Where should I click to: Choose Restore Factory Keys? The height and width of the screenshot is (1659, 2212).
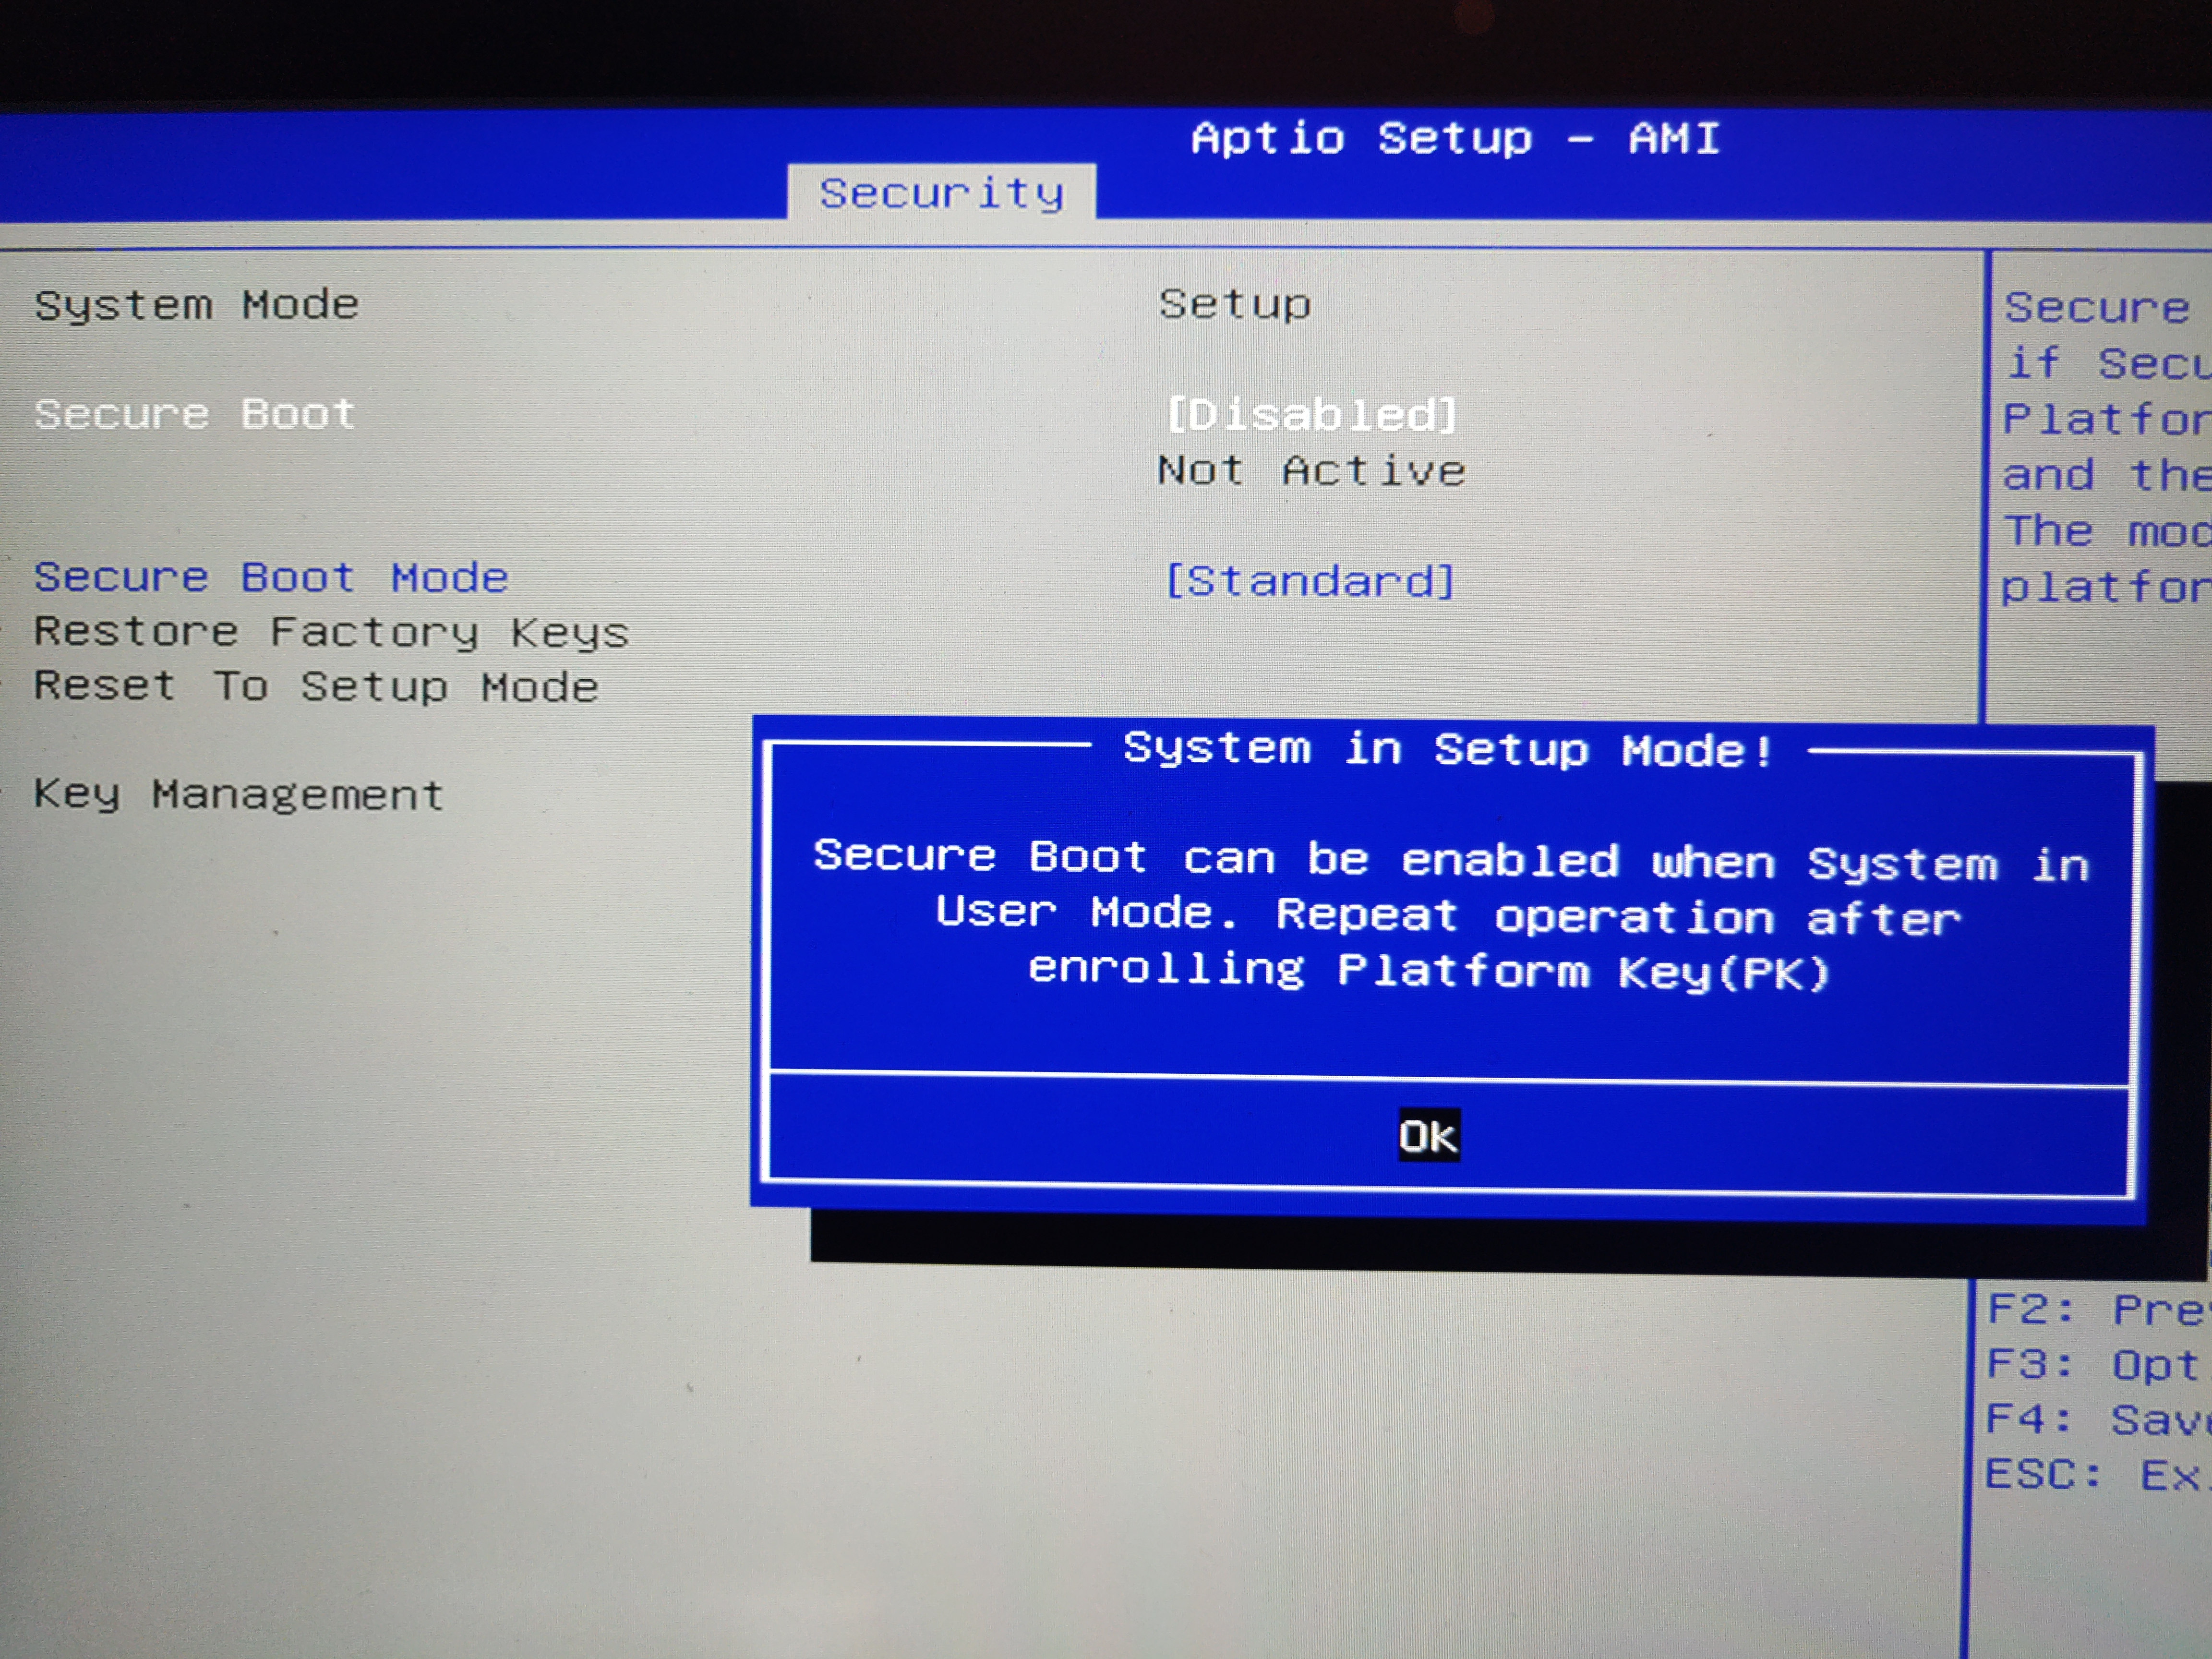click(331, 632)
